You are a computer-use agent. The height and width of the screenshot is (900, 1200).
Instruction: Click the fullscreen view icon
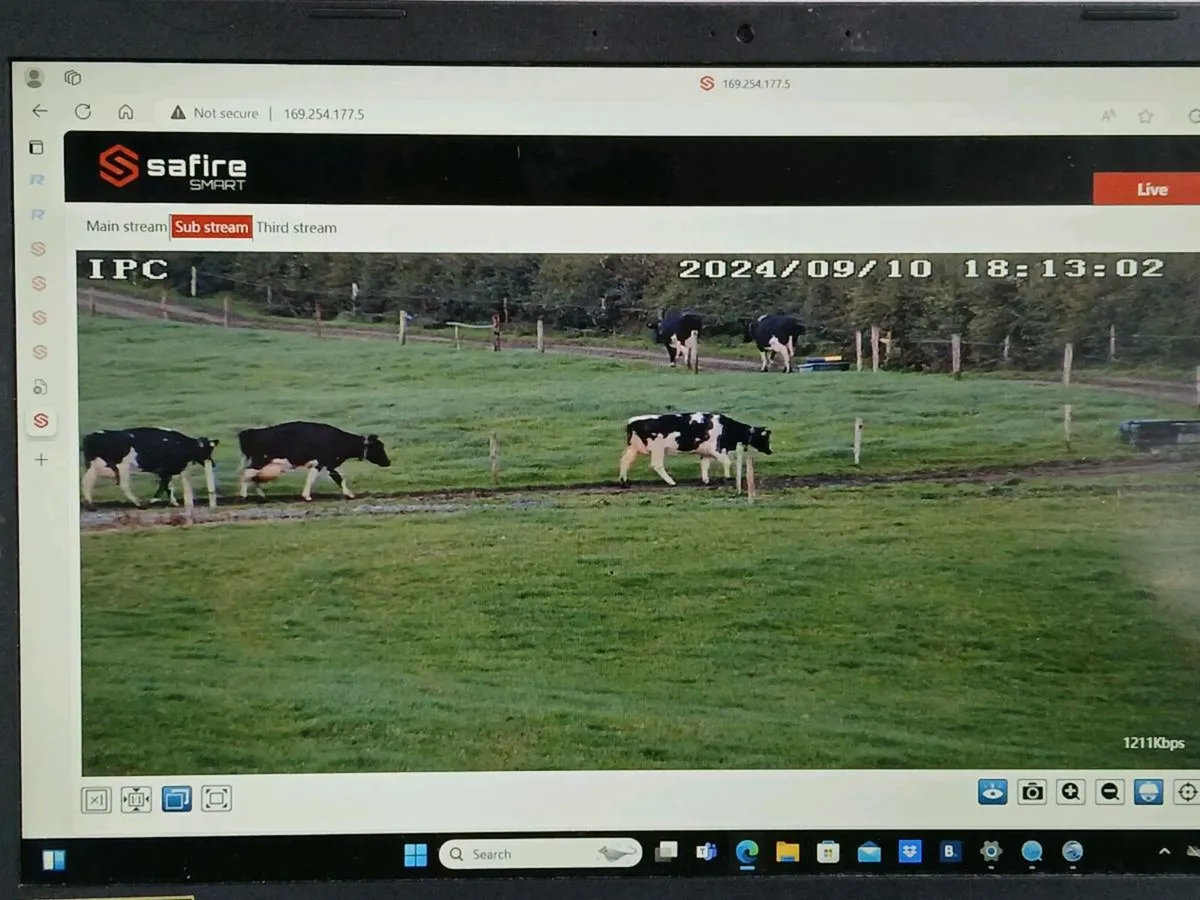click(x=215, y=799)
